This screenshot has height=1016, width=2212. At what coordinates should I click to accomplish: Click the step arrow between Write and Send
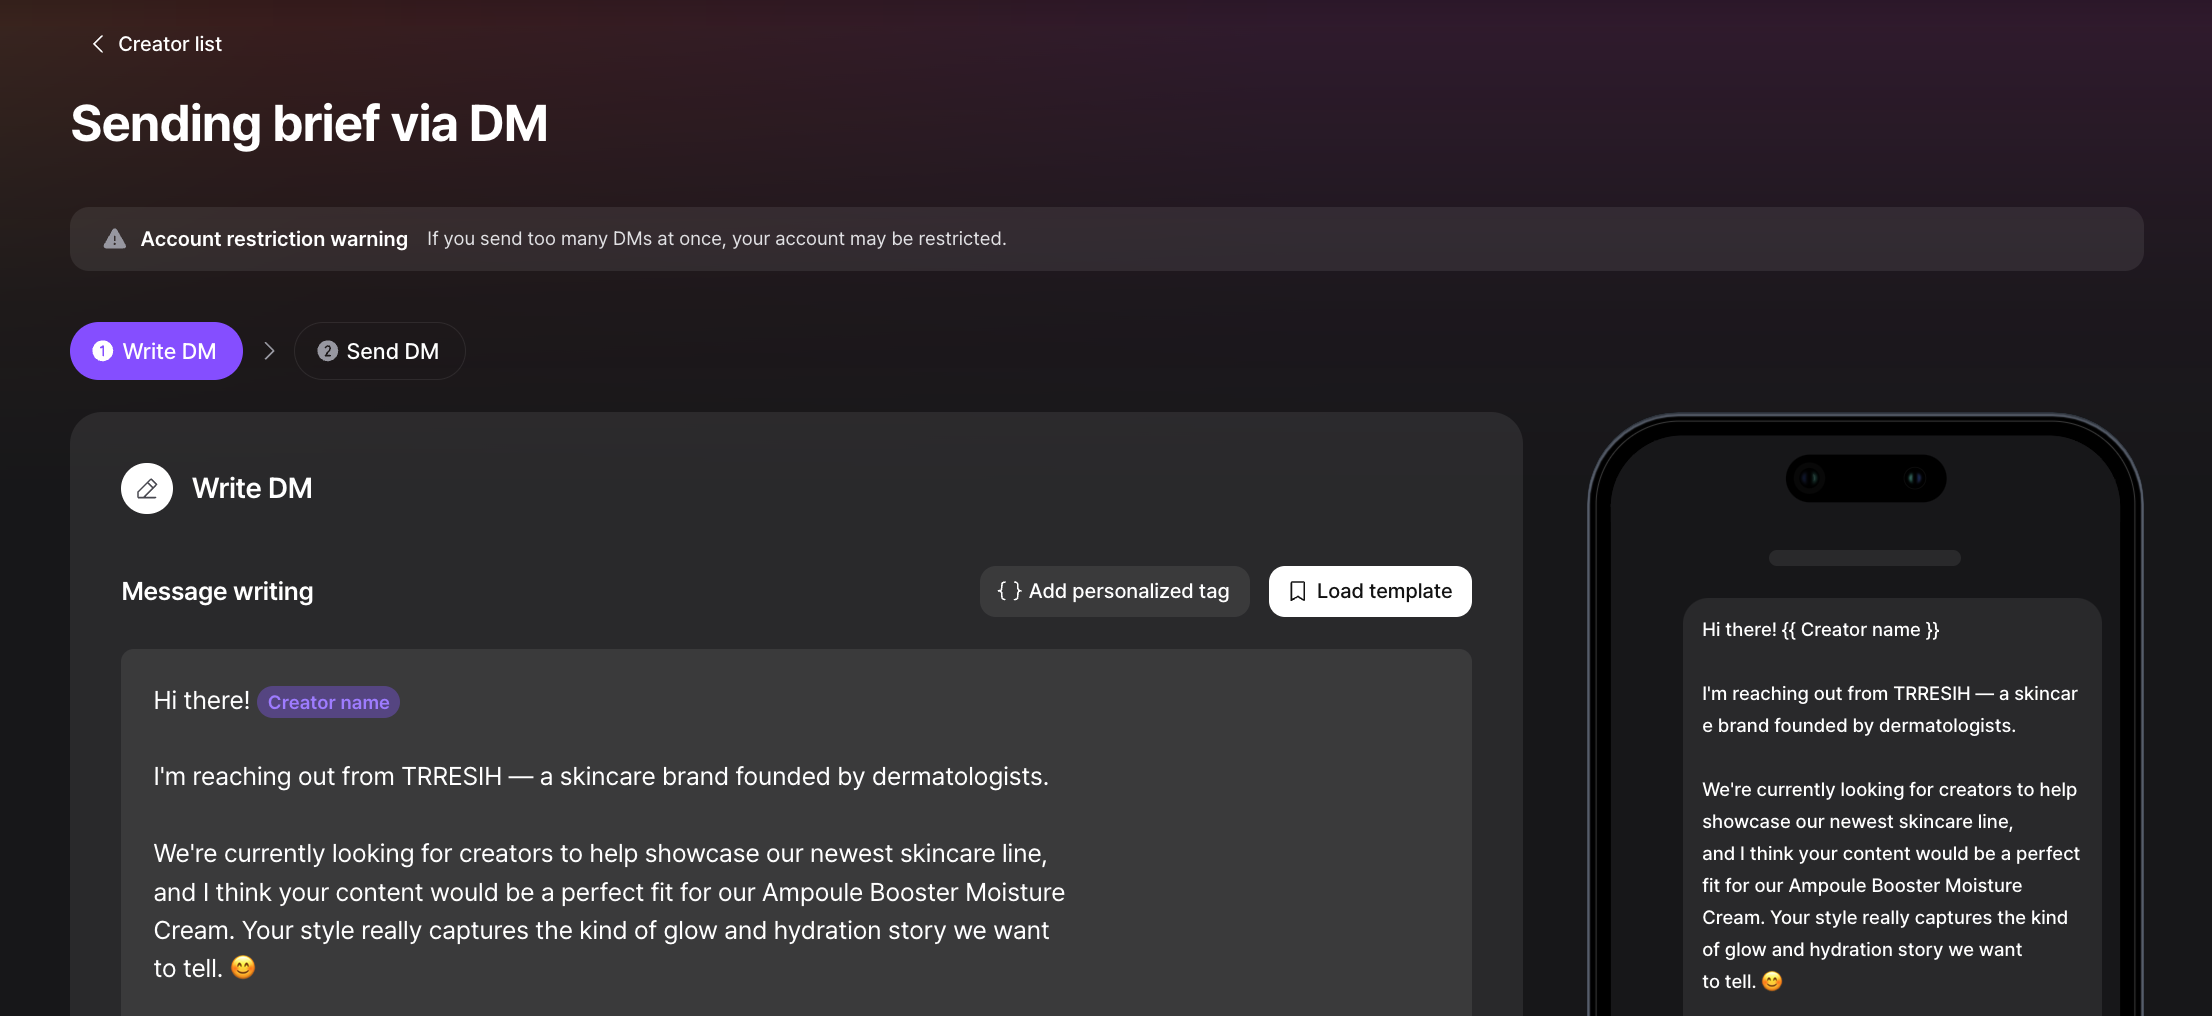269,351
